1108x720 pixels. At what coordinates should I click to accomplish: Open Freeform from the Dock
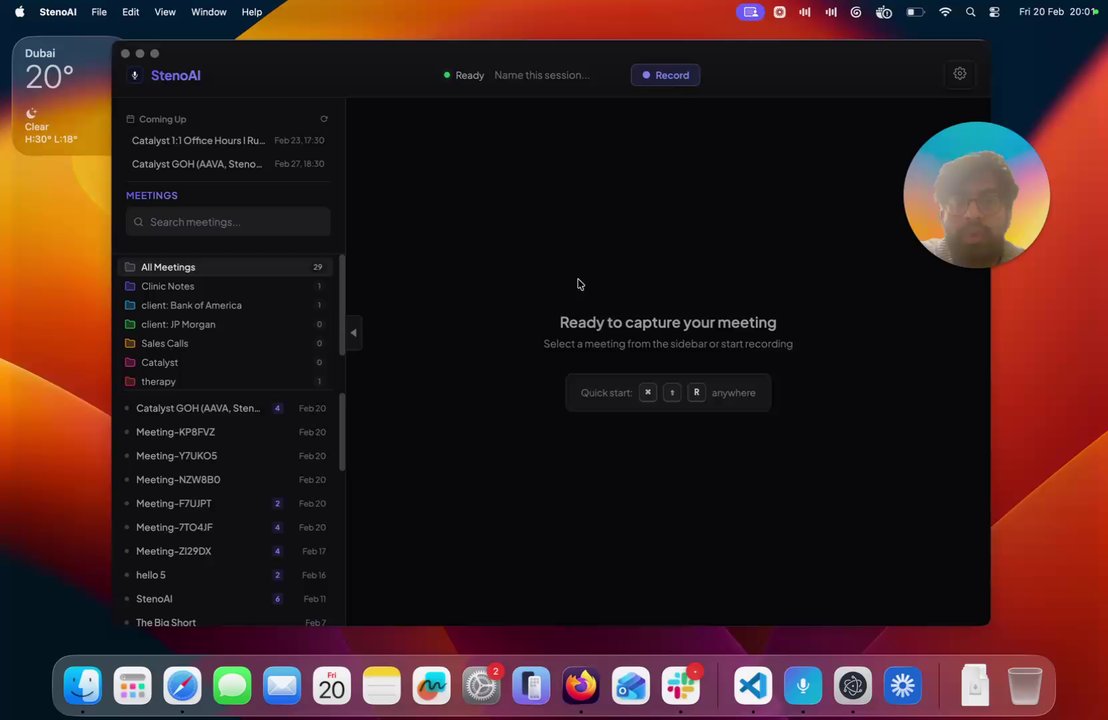pos(431,685)
